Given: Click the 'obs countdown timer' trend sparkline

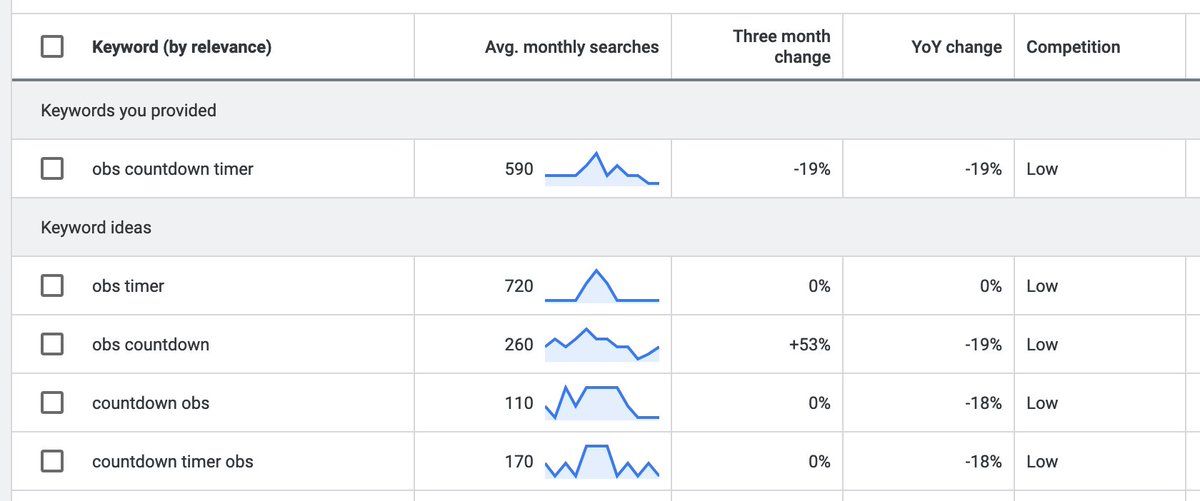Looking at the screenshot, I should coord(601,169).
